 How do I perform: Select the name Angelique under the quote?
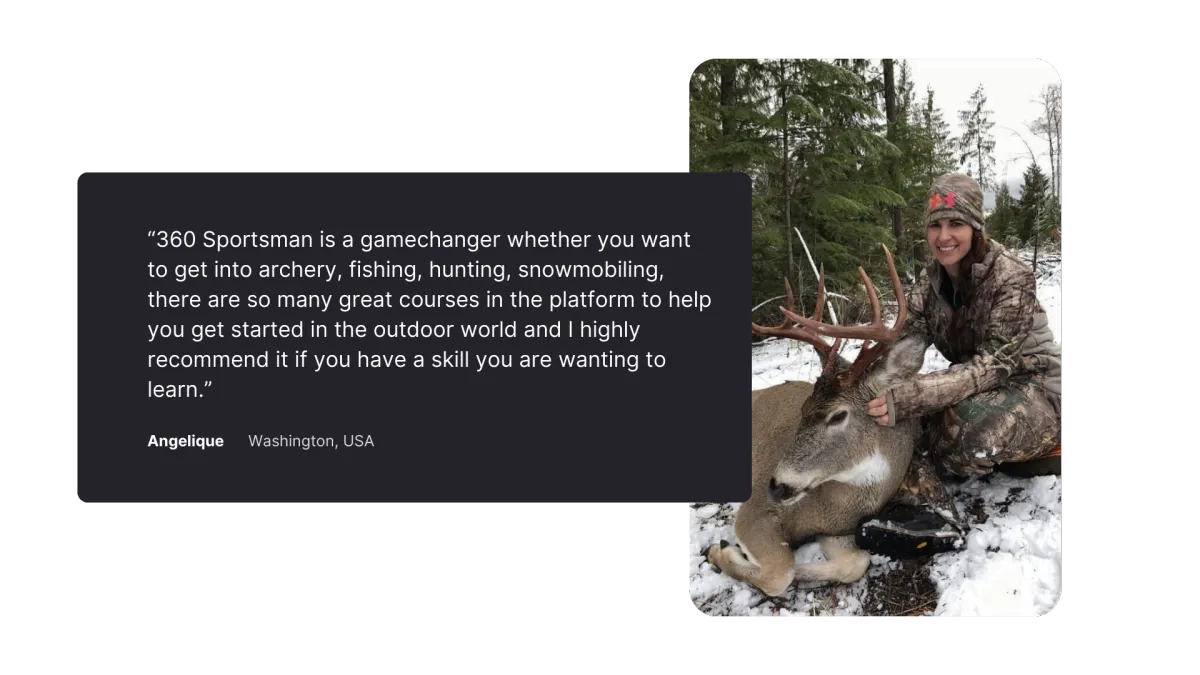tap(186, 441)
